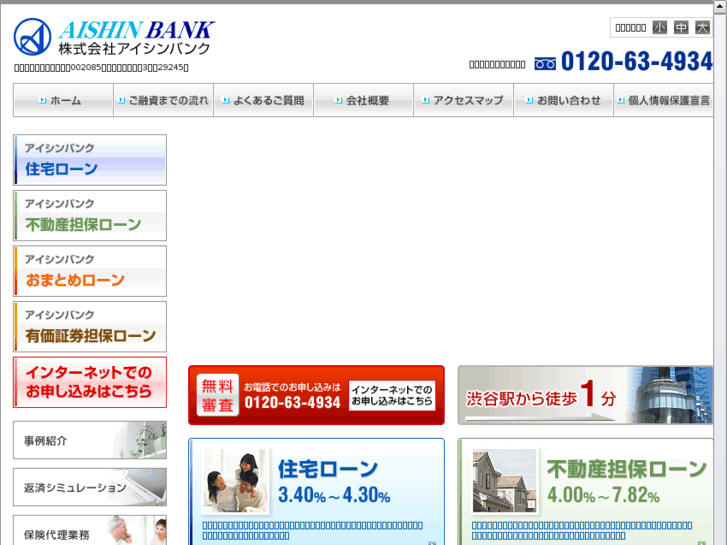Click phone number 0120-63-4934 in red banner
Screen dimensions: 727x545
[x=293, y=403]
